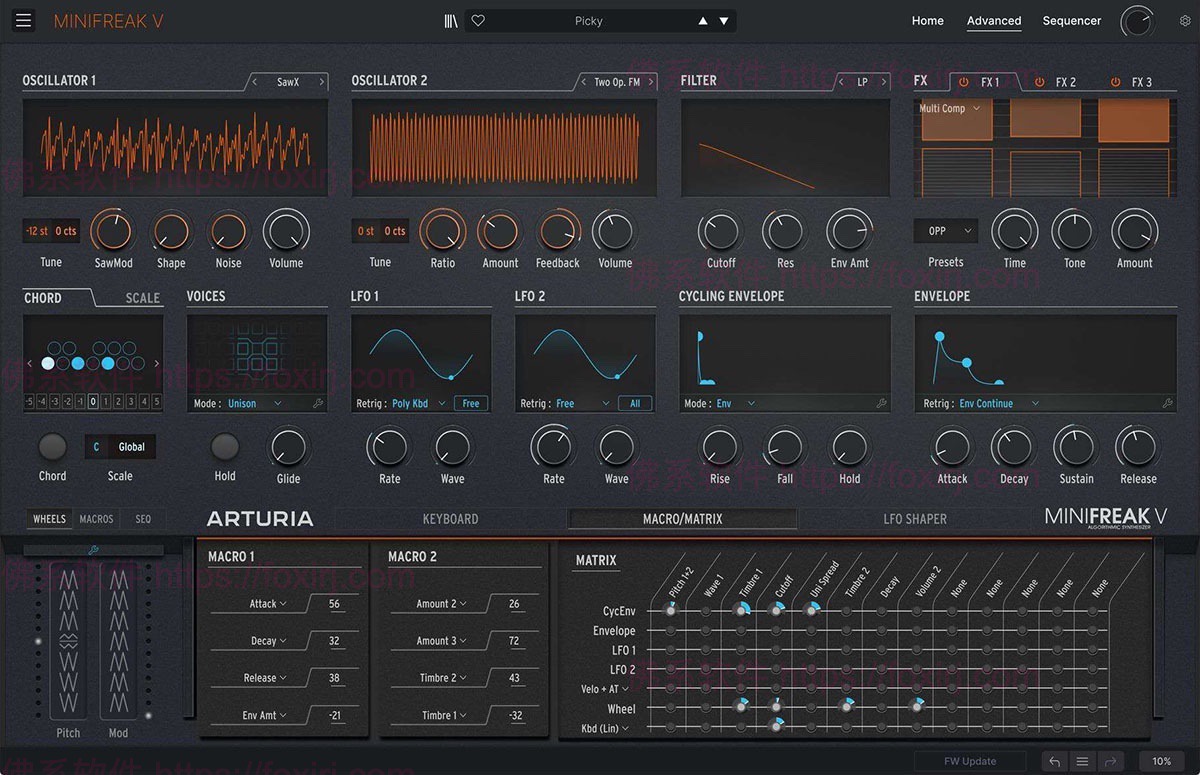Open the Cycling Envelope wrench settings icon
1200x775 pixels.
pos(880,403)
